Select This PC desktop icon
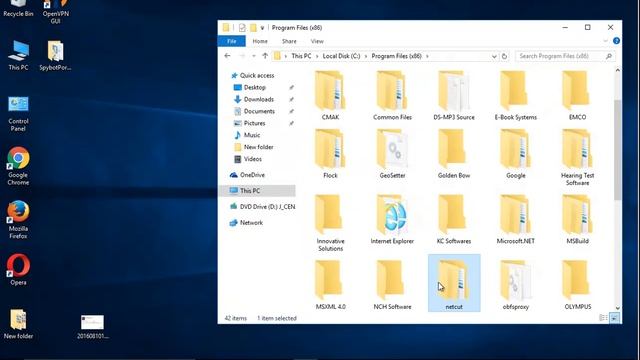 pyautogui.click(x=18, y=56)
